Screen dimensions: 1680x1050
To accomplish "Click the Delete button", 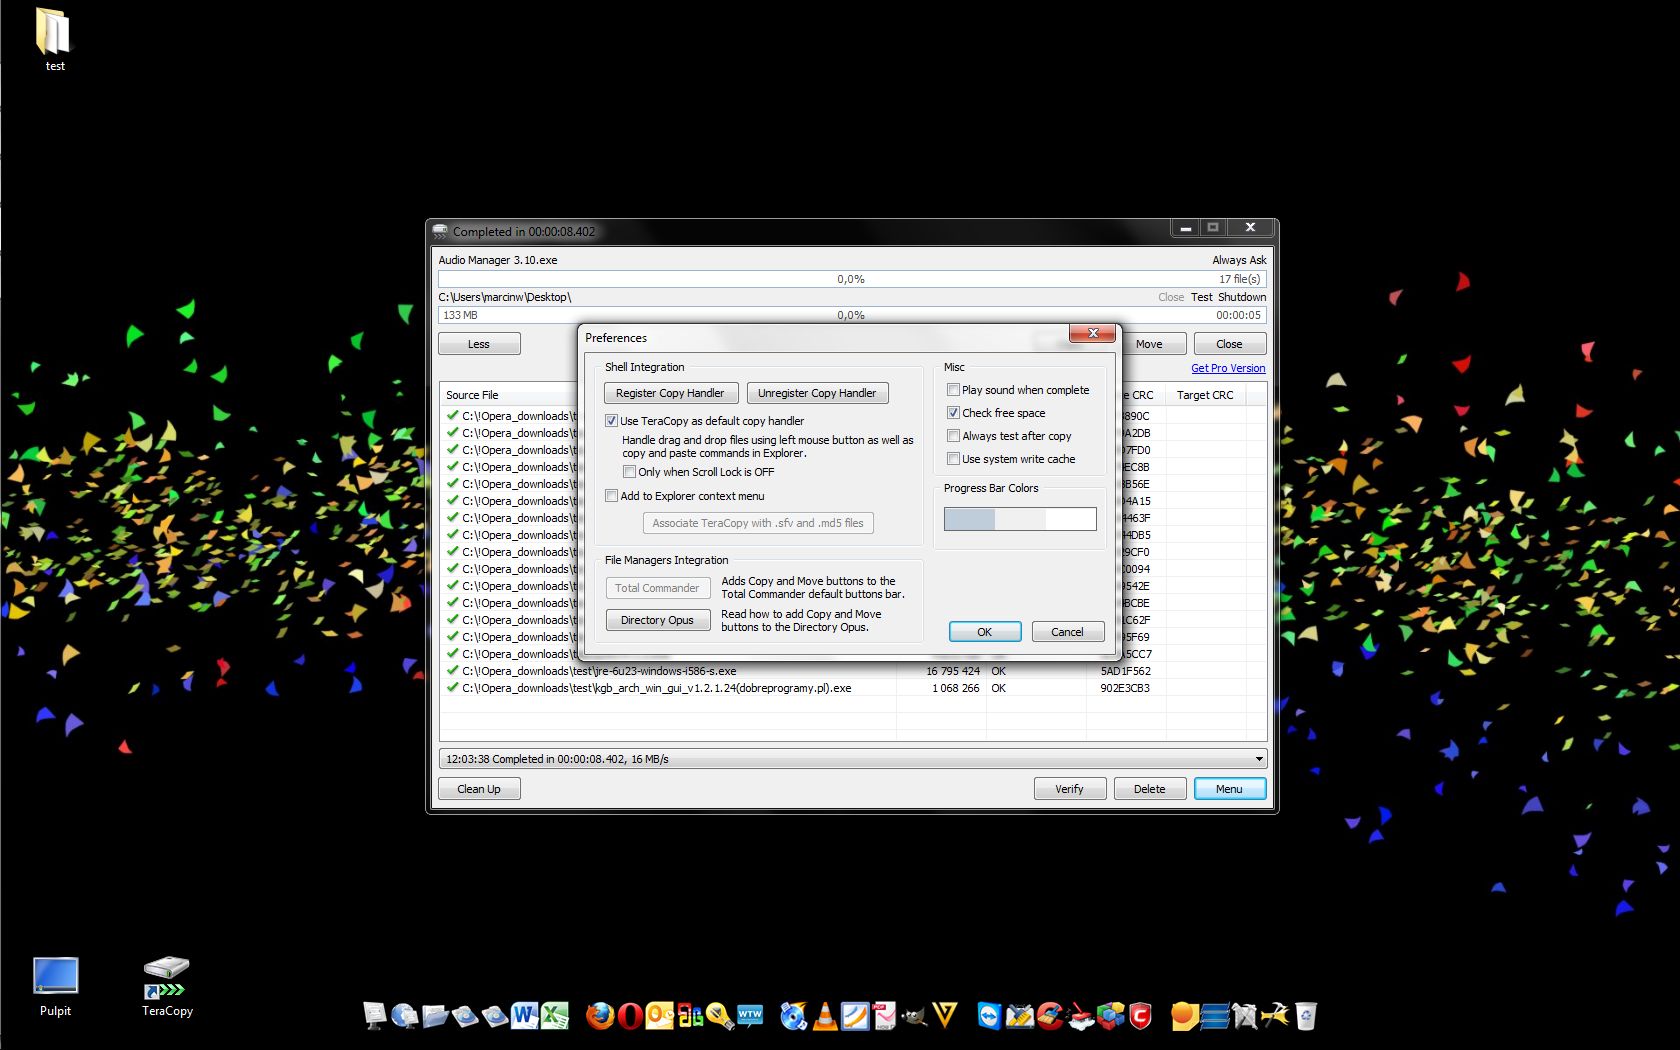I will point(1149,789).
